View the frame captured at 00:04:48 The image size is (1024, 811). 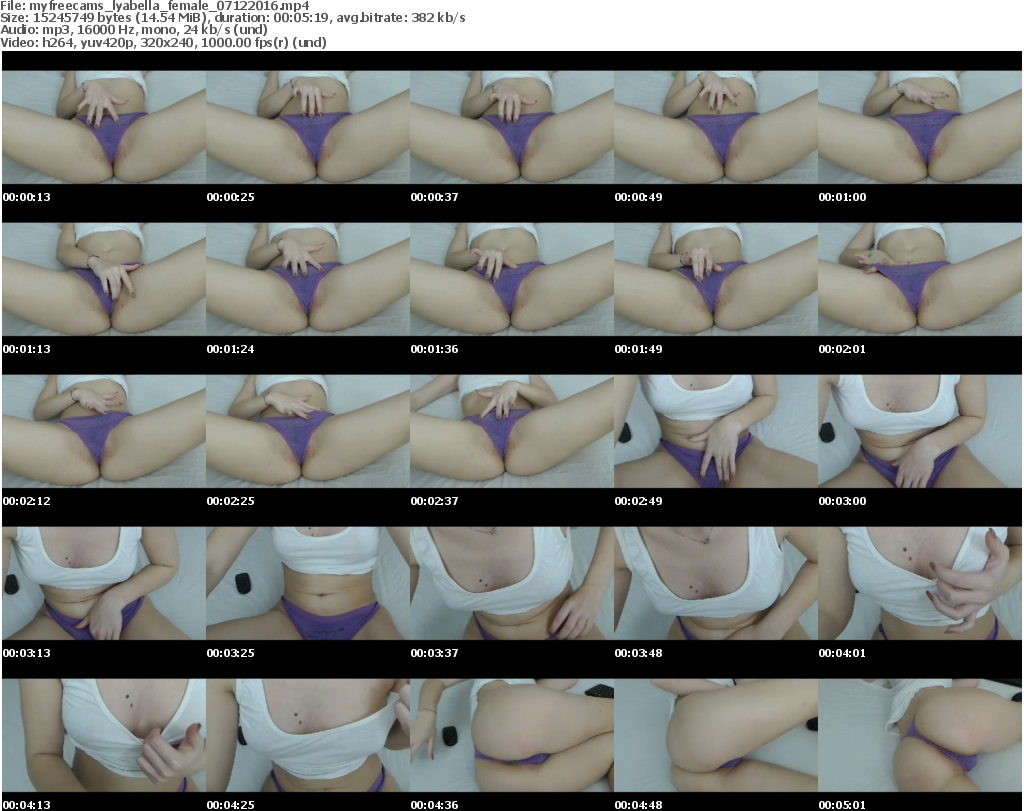click(716, 735)
